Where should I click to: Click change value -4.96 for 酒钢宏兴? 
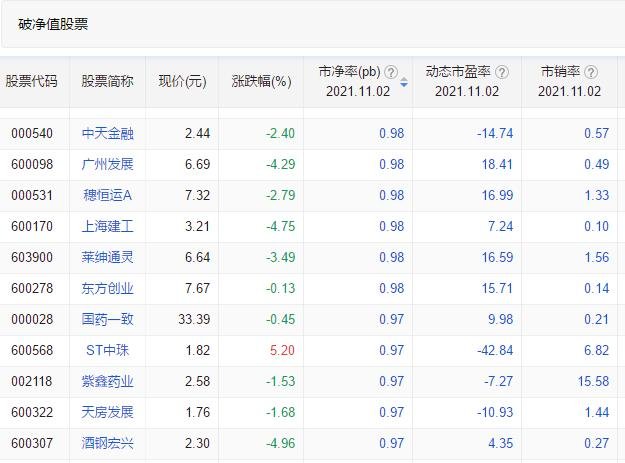click(x=281, y=443)
